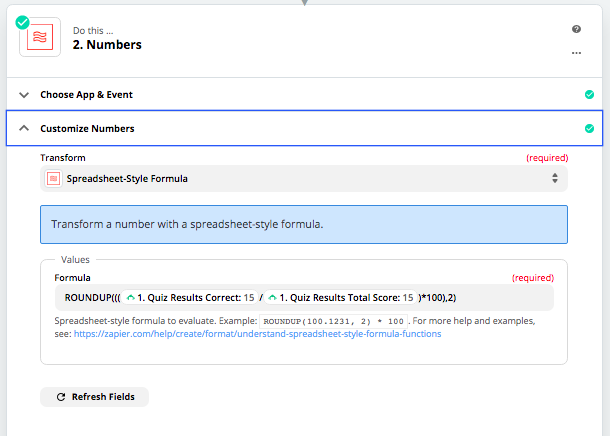This screenshot has width=610, height=436.
Task: Open the three-dot step options menu
Action: click(576, 53)
